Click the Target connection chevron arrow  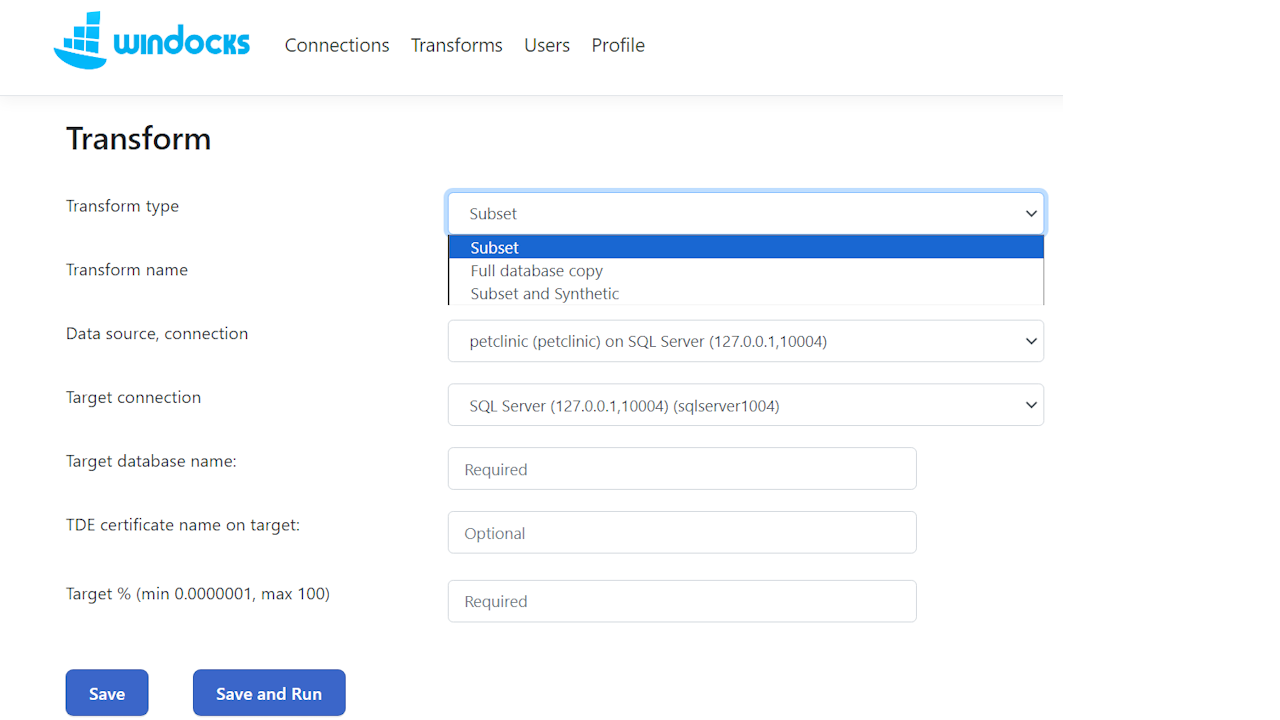pyautogui.click(x=1031, y=406)
